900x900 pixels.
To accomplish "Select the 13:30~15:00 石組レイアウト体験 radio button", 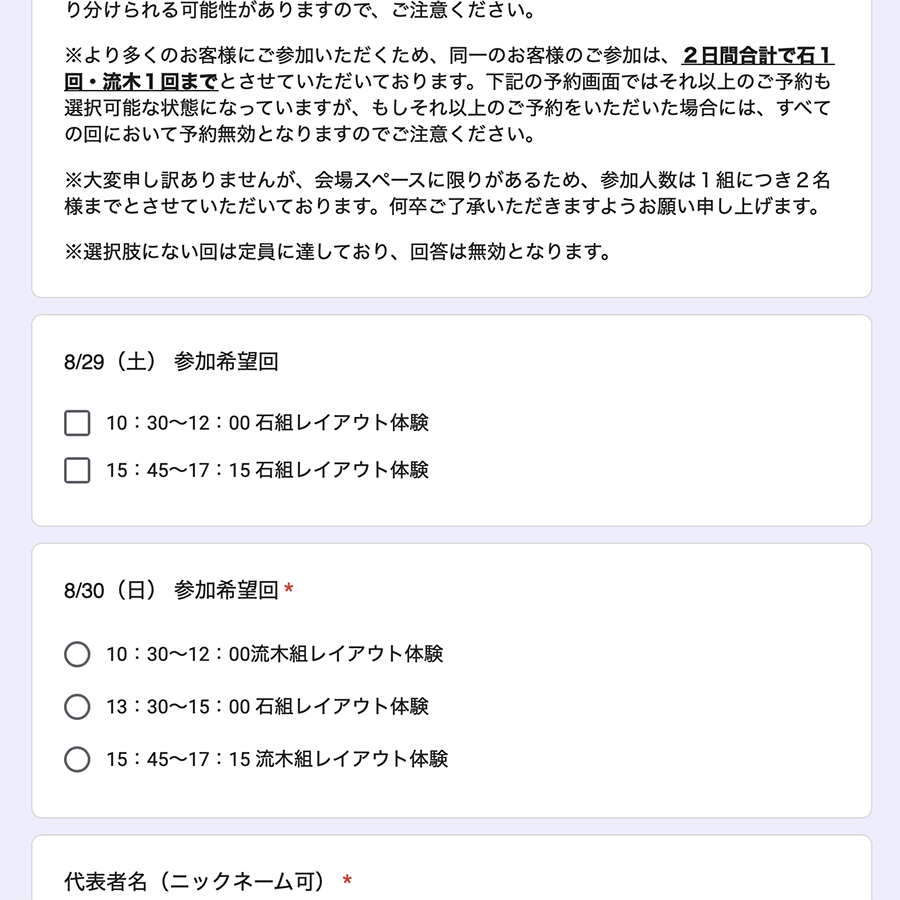I will pos(77,707).
